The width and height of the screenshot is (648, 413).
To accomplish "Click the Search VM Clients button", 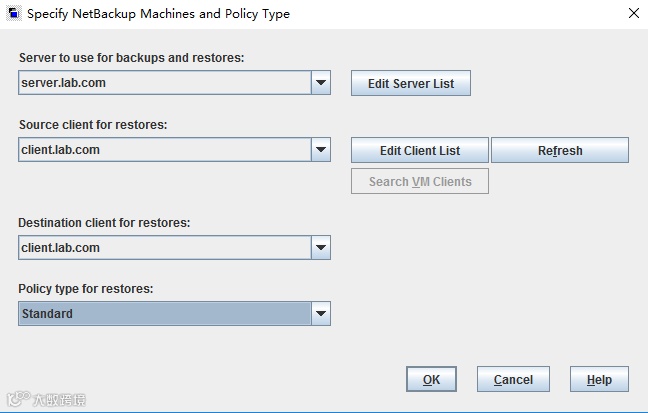I will coord(420,181).
